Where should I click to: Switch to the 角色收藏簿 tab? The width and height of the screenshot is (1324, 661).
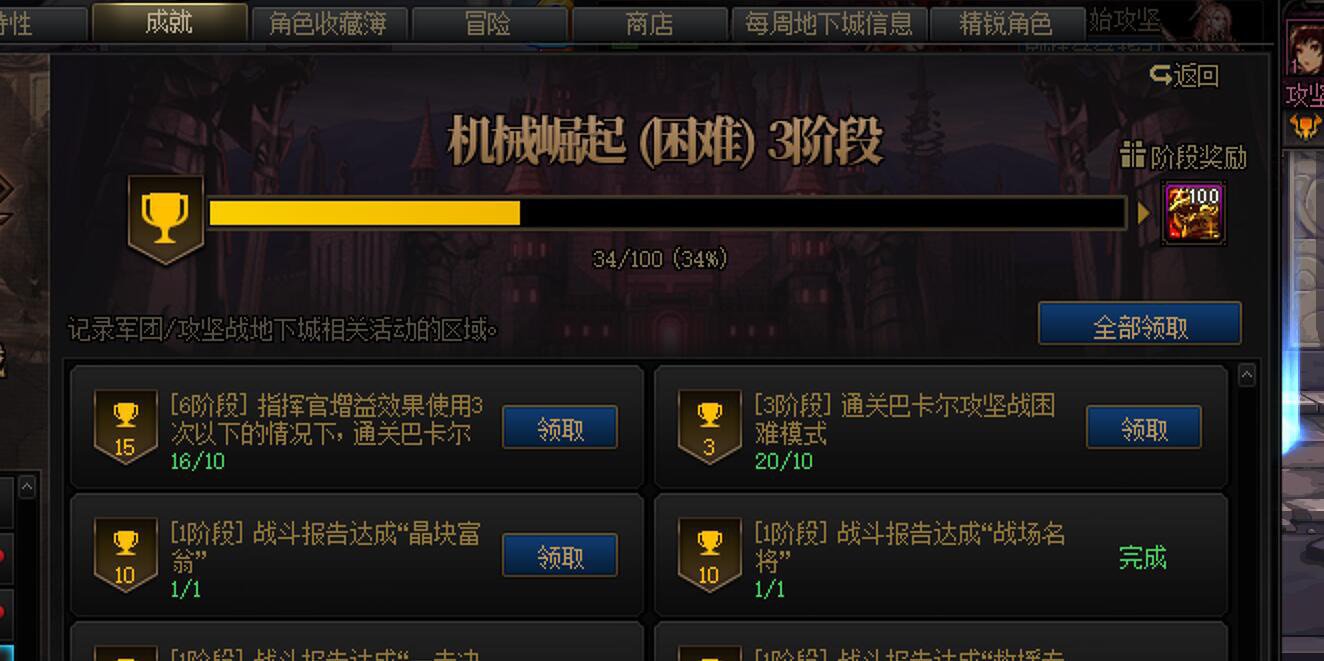tap(328, 23)
